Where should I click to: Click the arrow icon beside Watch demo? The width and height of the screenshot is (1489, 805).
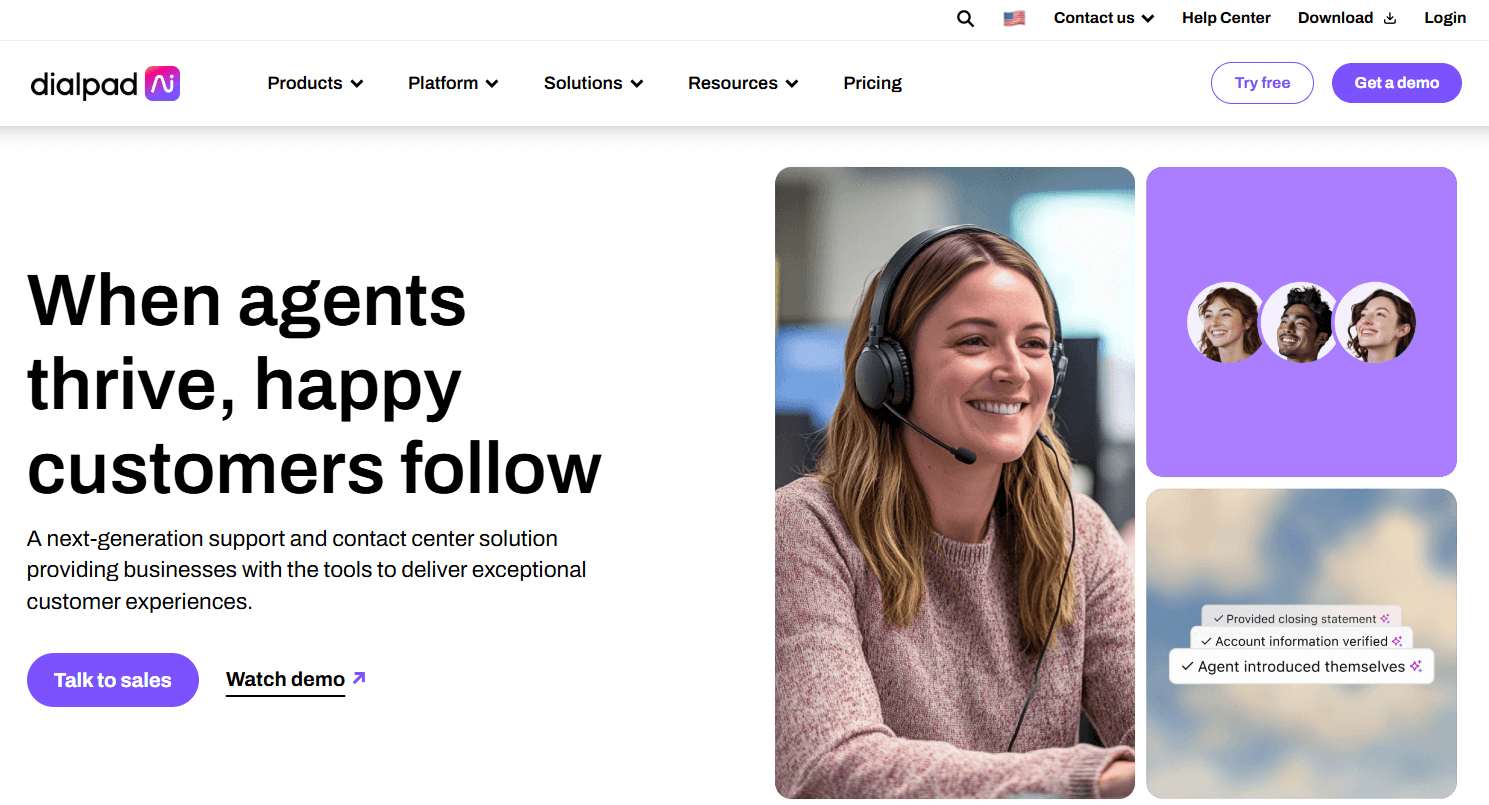pyautogui.click(x=357, y=678)
